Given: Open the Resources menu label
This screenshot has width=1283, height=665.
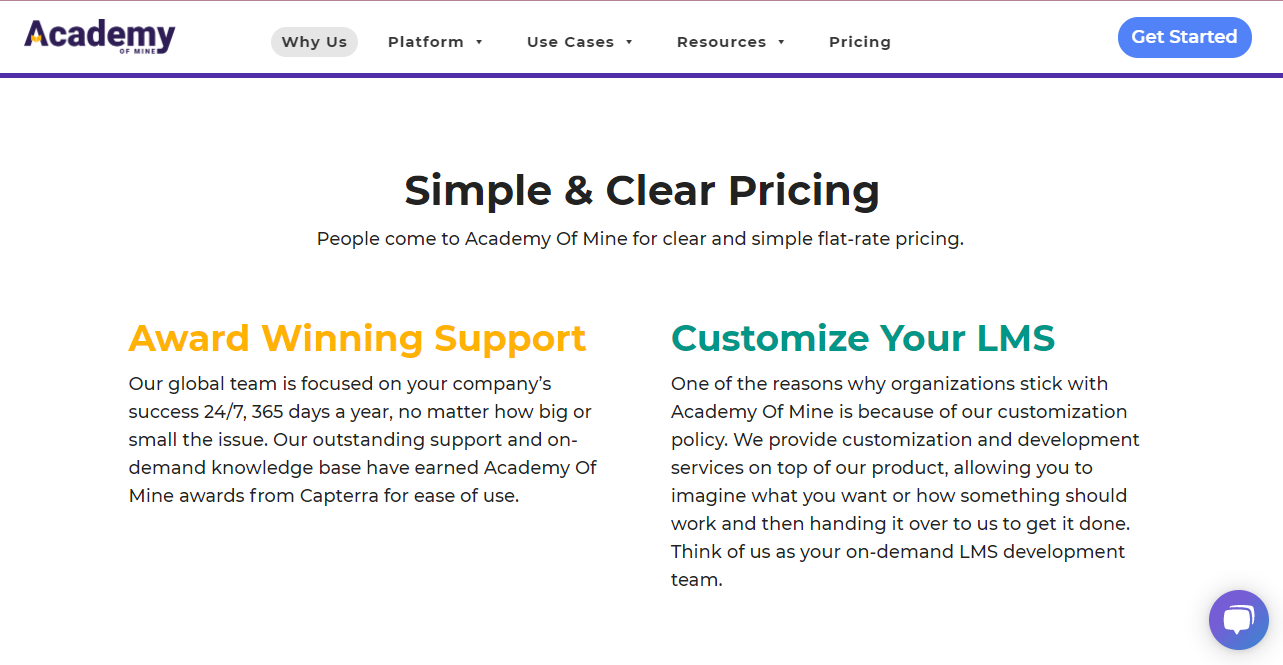Looking at the screenshot, I should pyautogui.click(x=722, y=42).
